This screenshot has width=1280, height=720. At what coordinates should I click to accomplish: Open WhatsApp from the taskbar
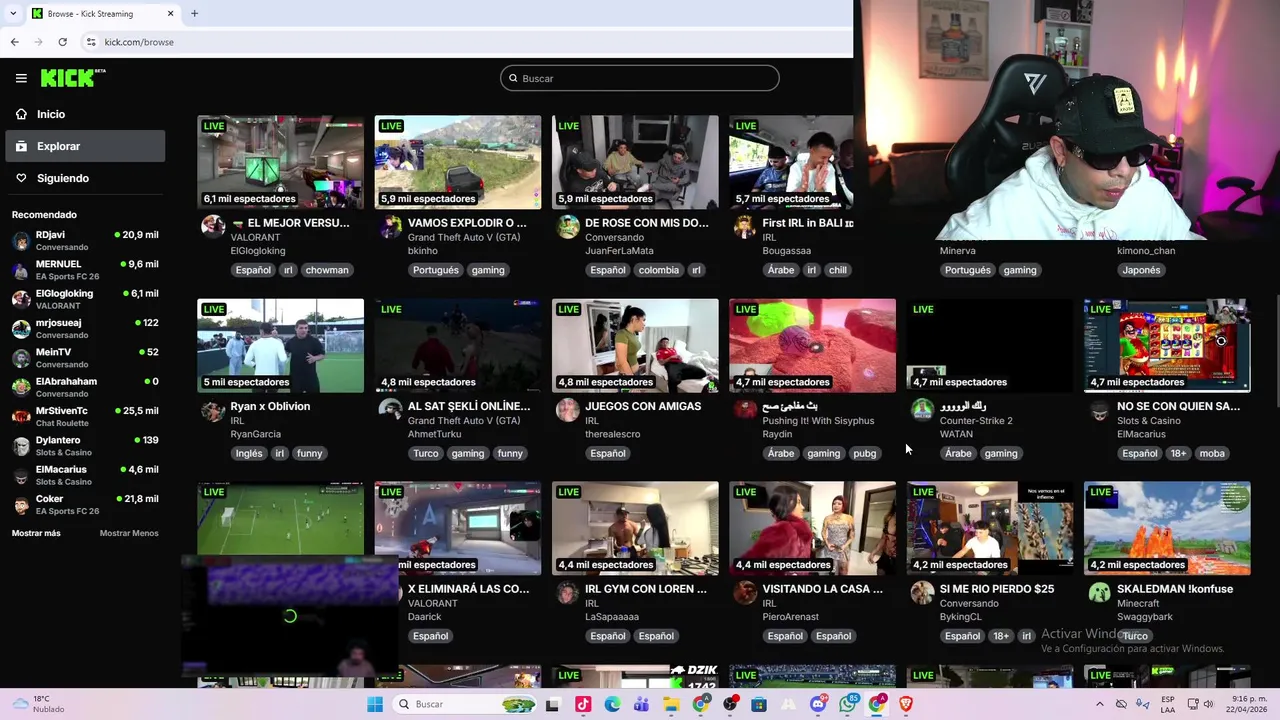tap(848, 704)
